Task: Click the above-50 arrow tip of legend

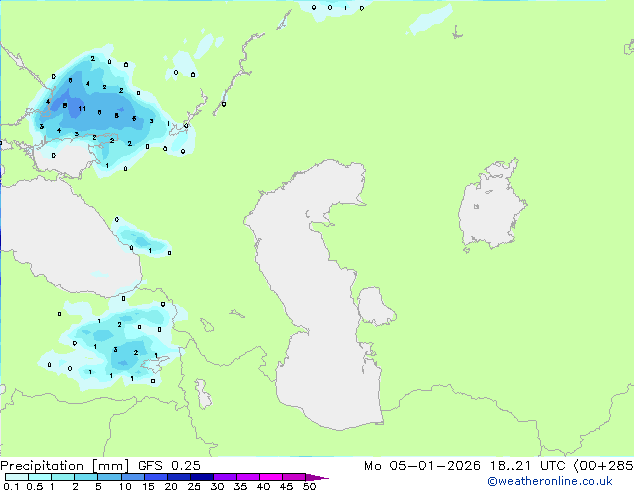Action: [317, 477]
